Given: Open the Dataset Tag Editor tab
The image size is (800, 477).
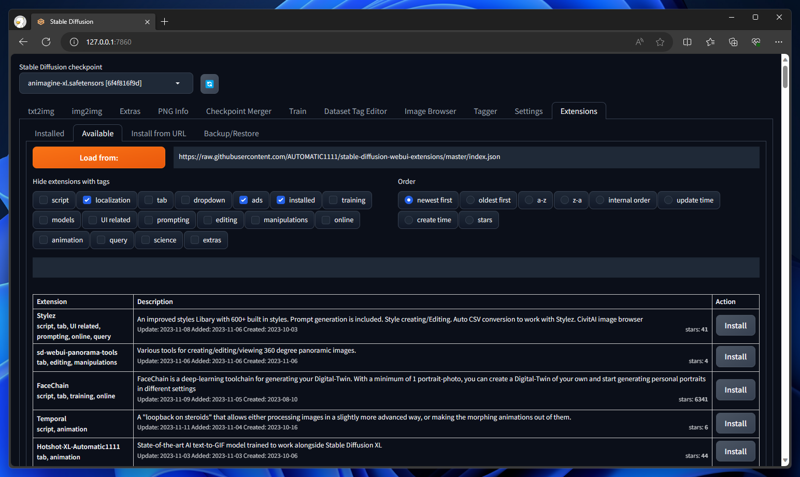Looking at the screenshot, I should point(355,111).
